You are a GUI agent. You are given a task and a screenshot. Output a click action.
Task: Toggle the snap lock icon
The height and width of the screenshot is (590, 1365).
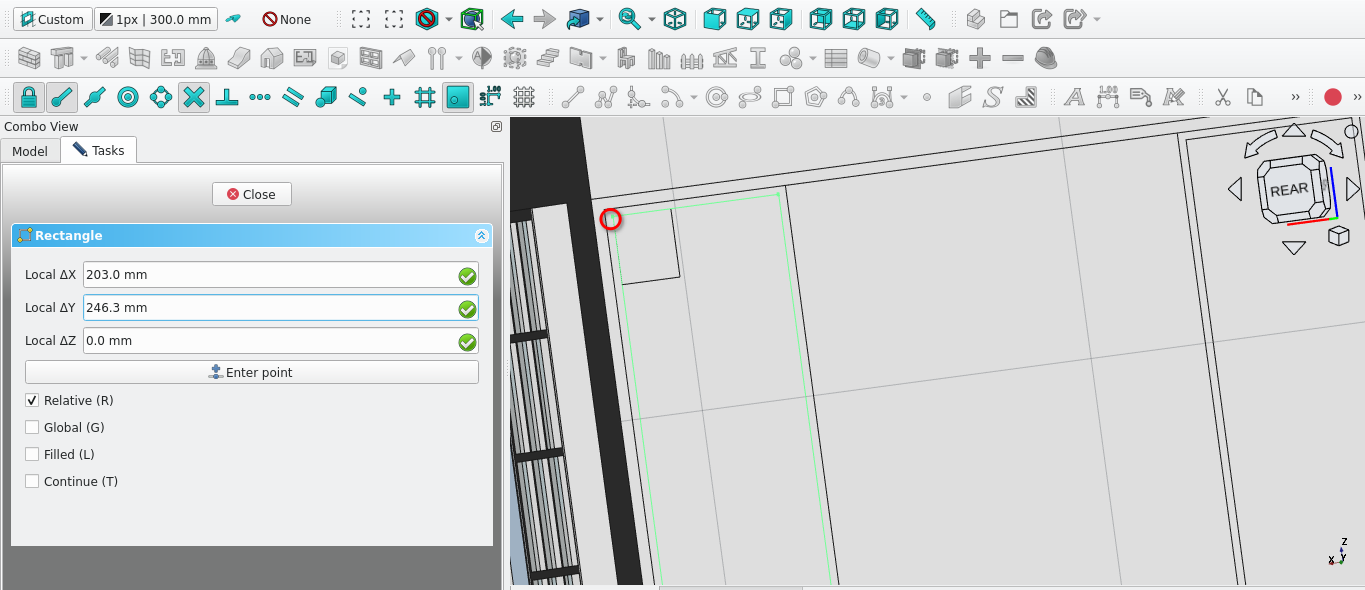pos(29,97)
